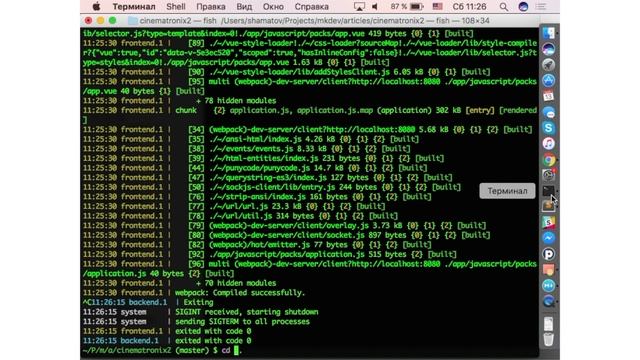Open the Правка menu

(x=211, y=7)
